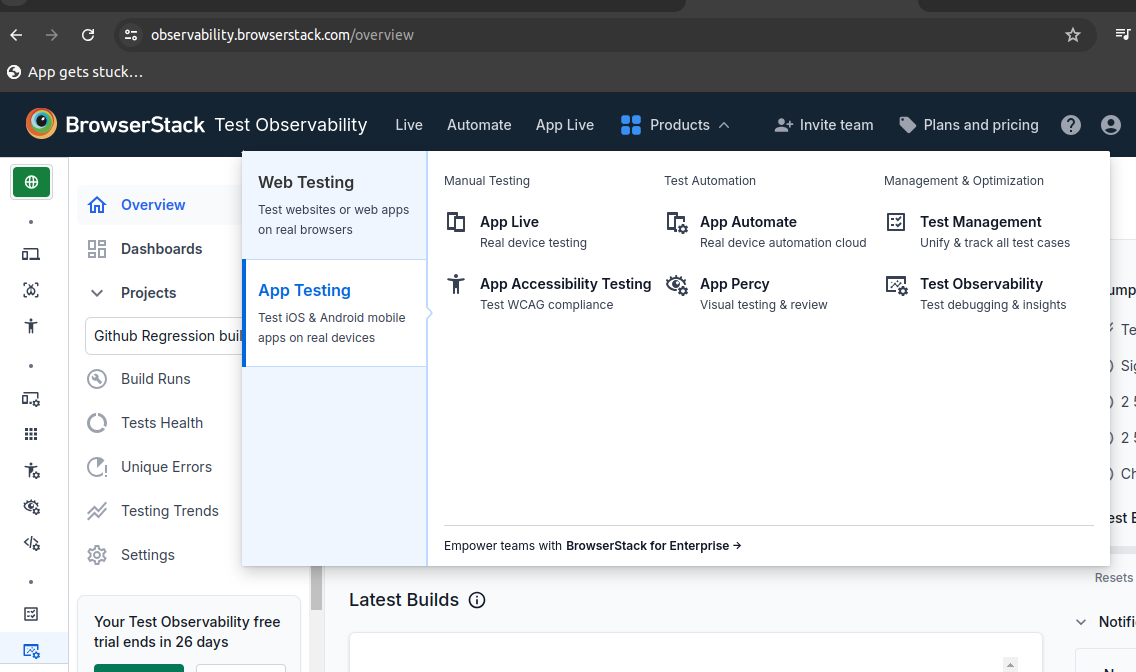
Task: Collapse the Projects section chevron
Action: (x=96, y=293)
